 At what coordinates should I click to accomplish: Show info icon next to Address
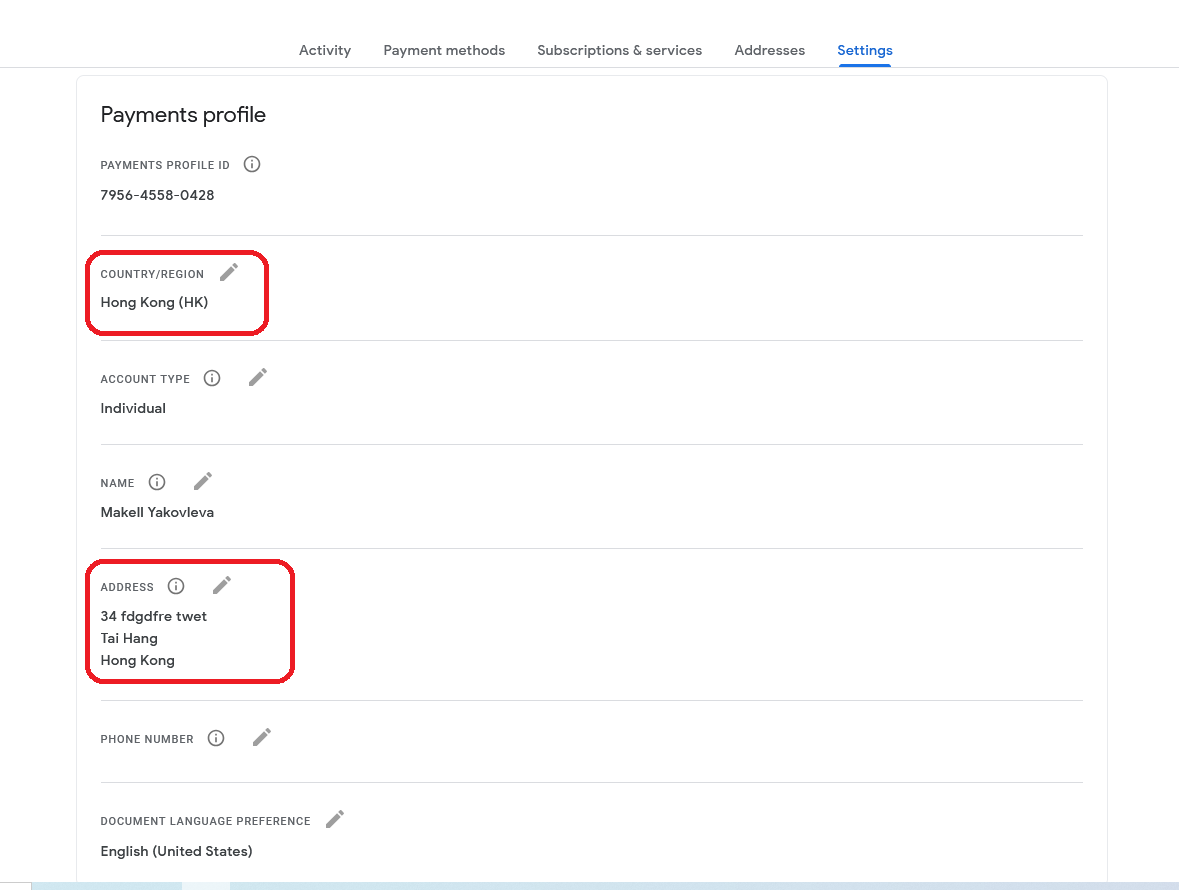tap(176, 586)
